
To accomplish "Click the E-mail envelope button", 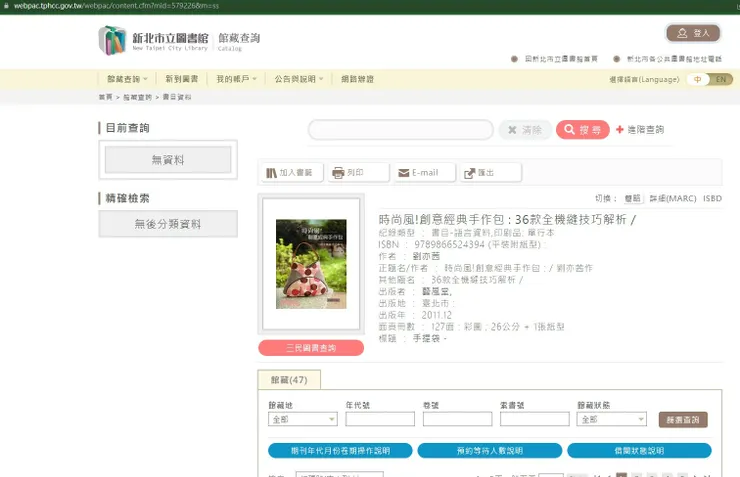I will click(x=424, y=173).
